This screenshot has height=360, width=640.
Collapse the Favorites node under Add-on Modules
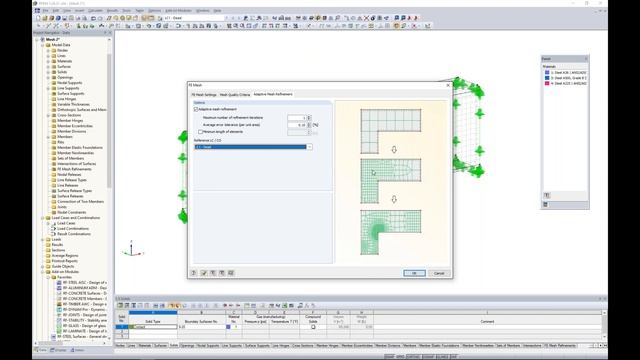point(48,277)
